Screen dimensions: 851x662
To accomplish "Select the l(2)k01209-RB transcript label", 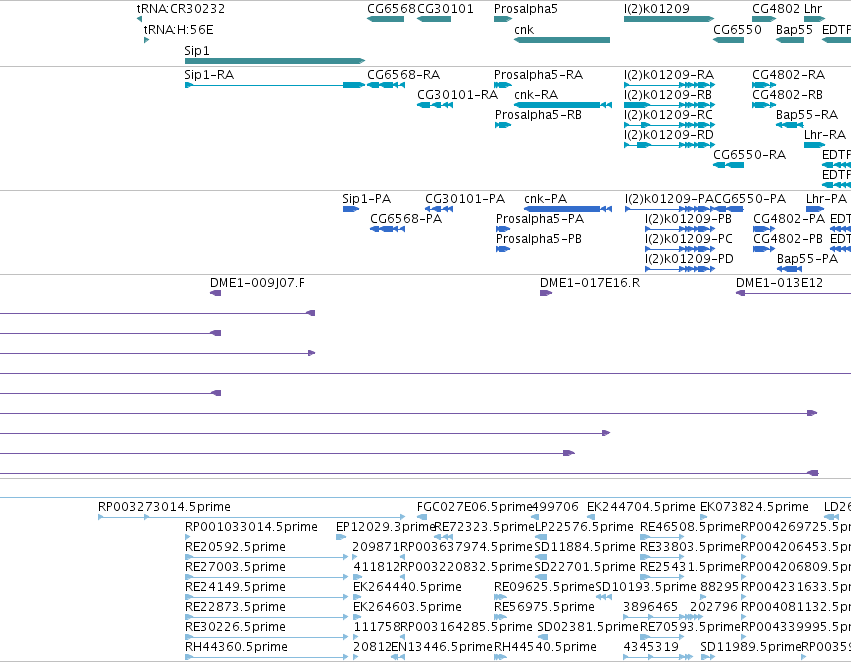I will pos(668,95).
